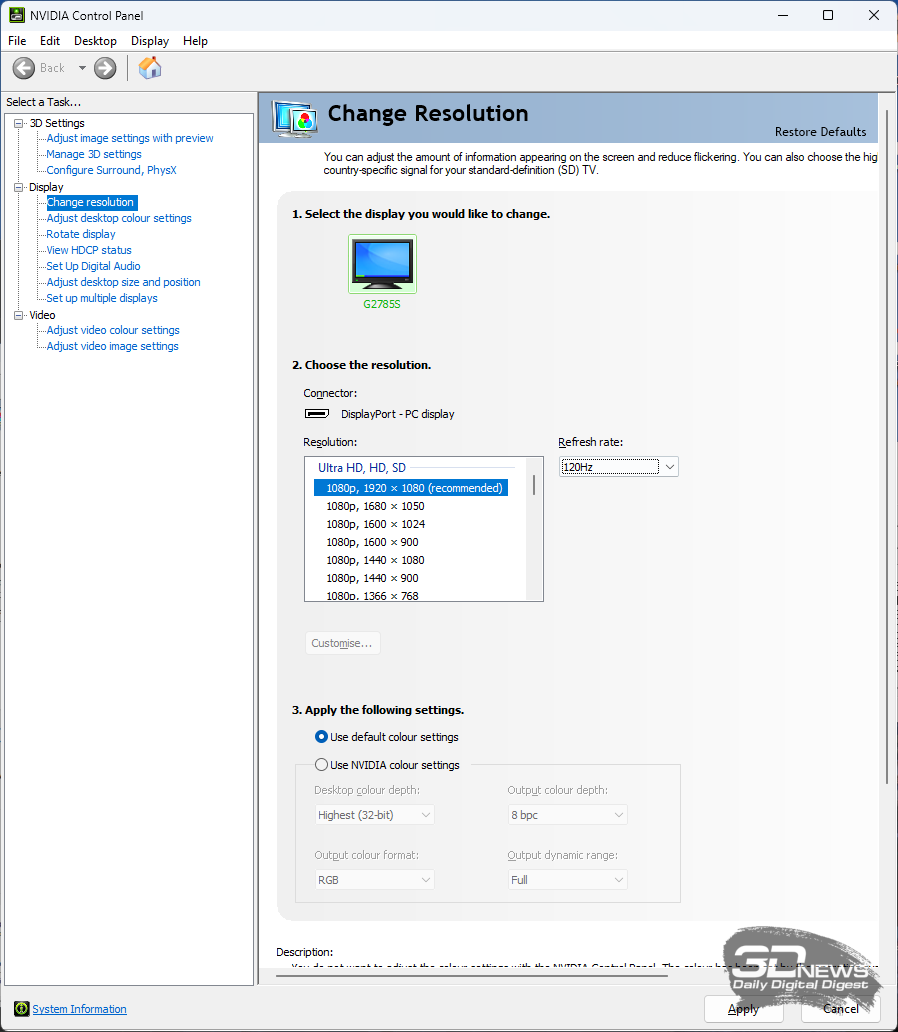
Task: Open Adjust desktop size and position
Action: pos(123,282)
